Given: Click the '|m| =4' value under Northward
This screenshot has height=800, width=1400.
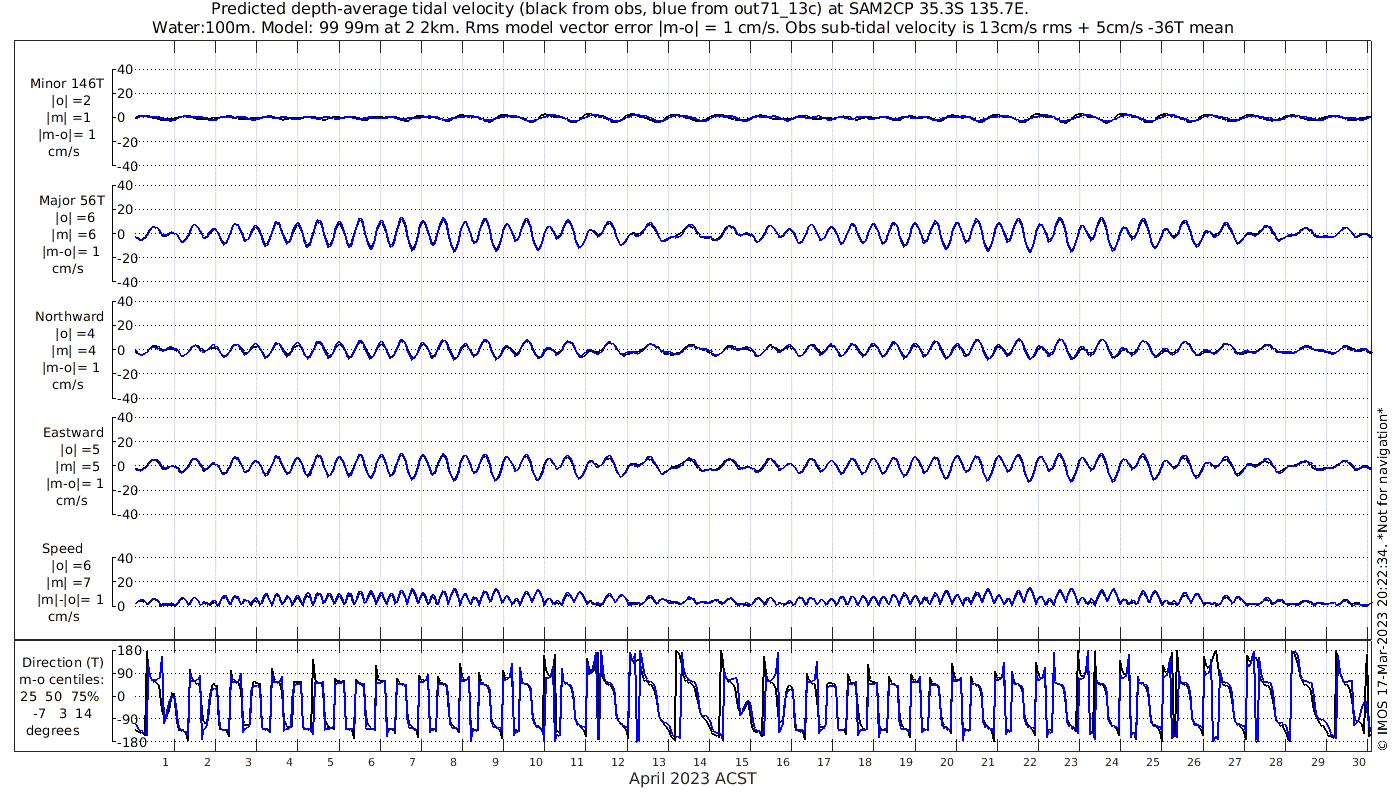Looking at the screenshot, I should click(x=76, y=350).
